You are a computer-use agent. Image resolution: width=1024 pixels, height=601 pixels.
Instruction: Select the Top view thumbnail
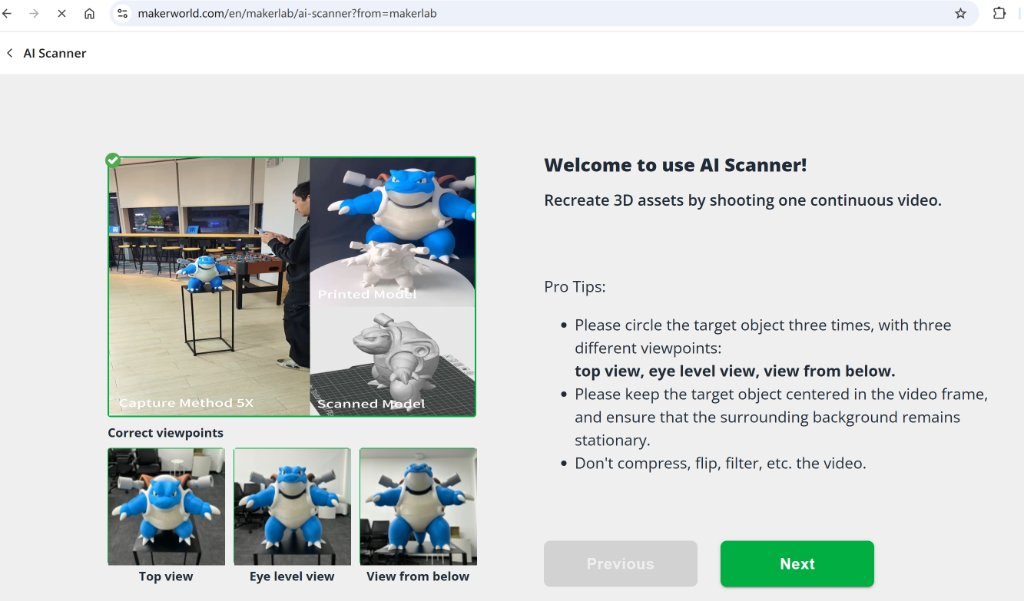click(x=166, y=506)
